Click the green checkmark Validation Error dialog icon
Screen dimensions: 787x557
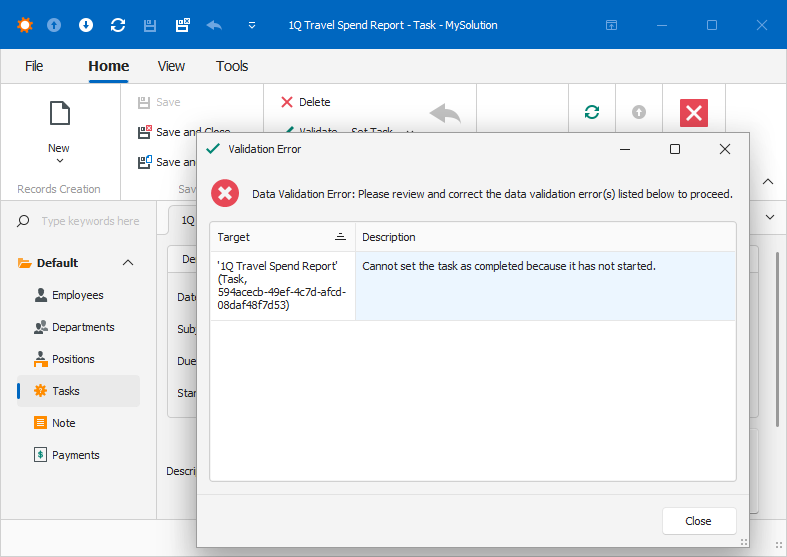213,149
